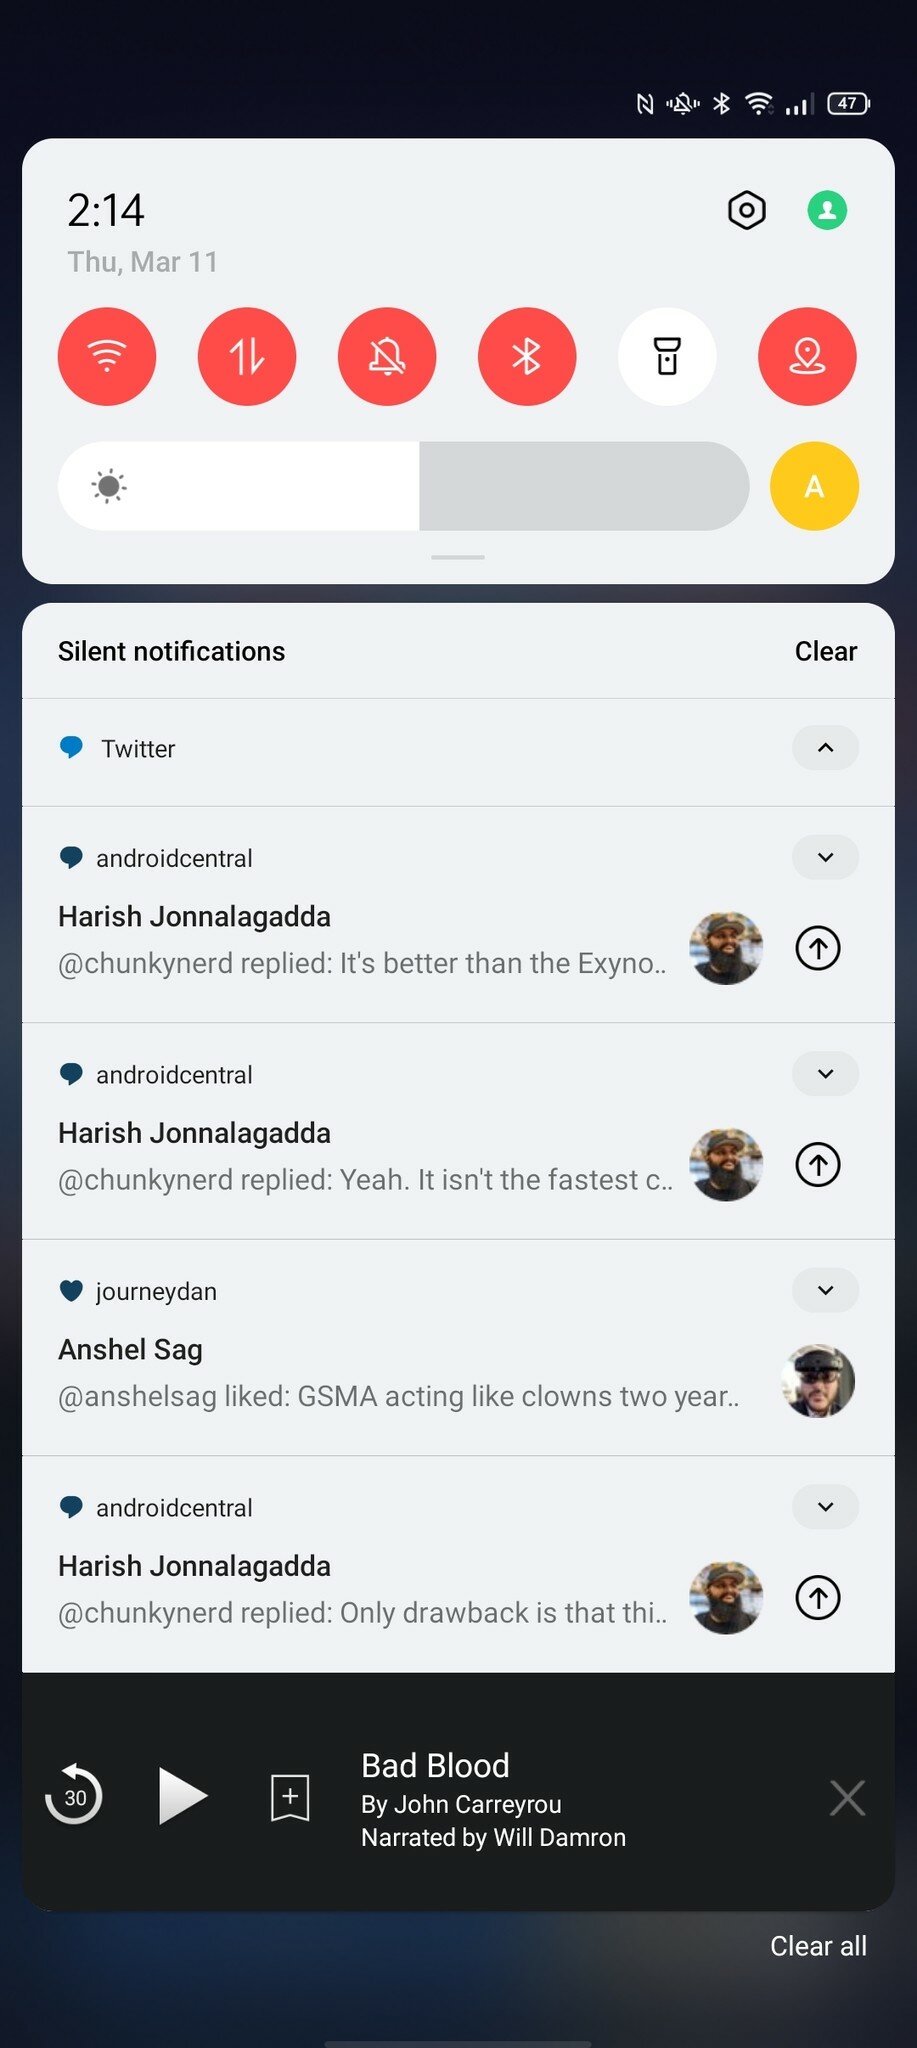Reply to the 'Only drawback' tweet notification
Viewport: 917px width, 2048px height.
point(818,1597)
